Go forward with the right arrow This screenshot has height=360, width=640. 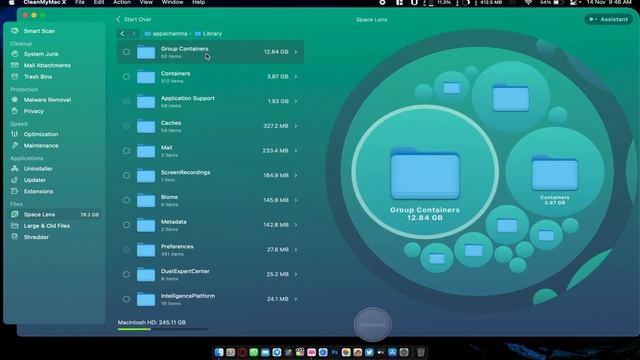[x=133, y=33]
